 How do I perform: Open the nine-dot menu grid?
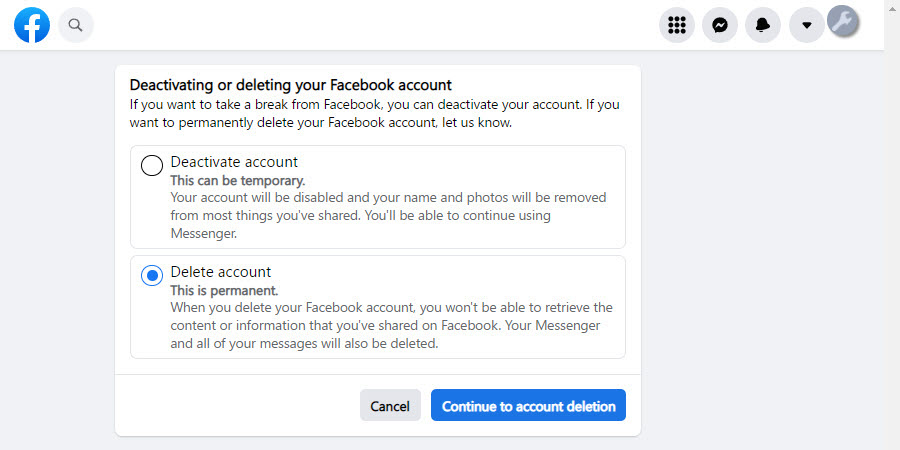[x=677, y=25]
